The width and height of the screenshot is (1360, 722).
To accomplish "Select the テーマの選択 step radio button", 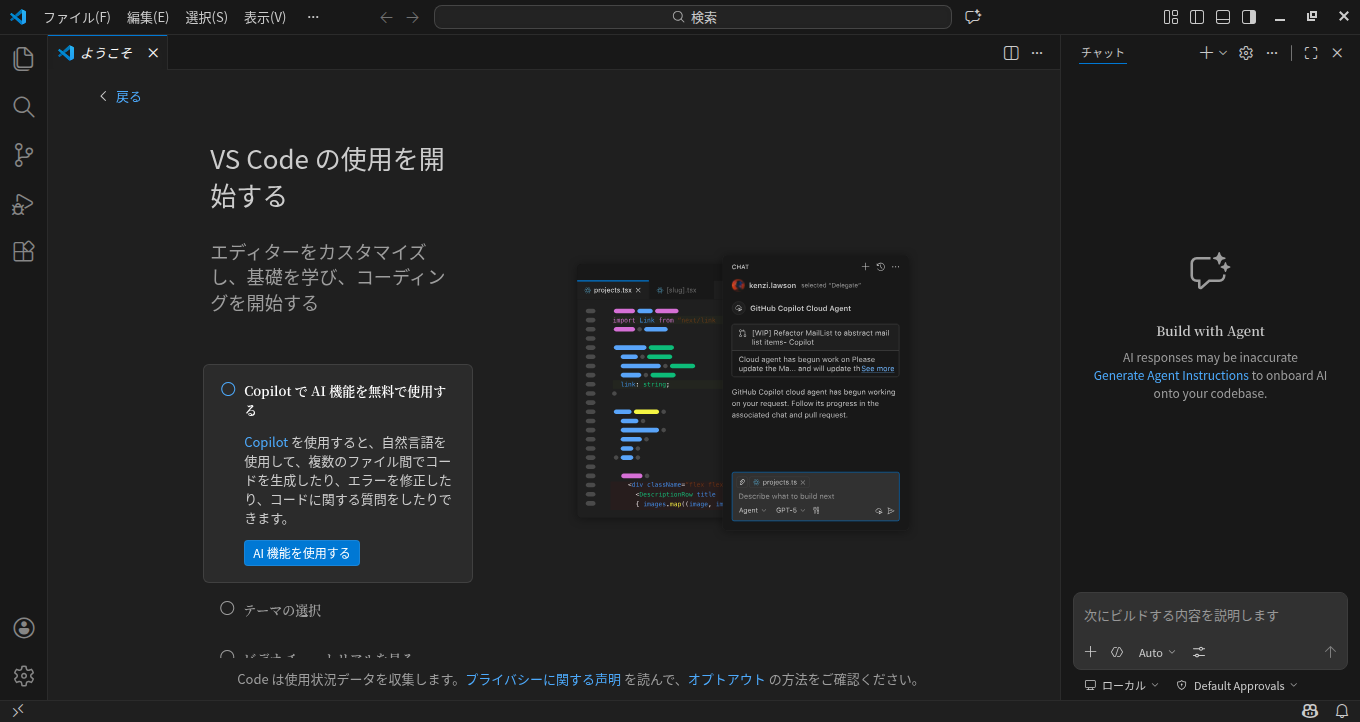I will [227, 609].
